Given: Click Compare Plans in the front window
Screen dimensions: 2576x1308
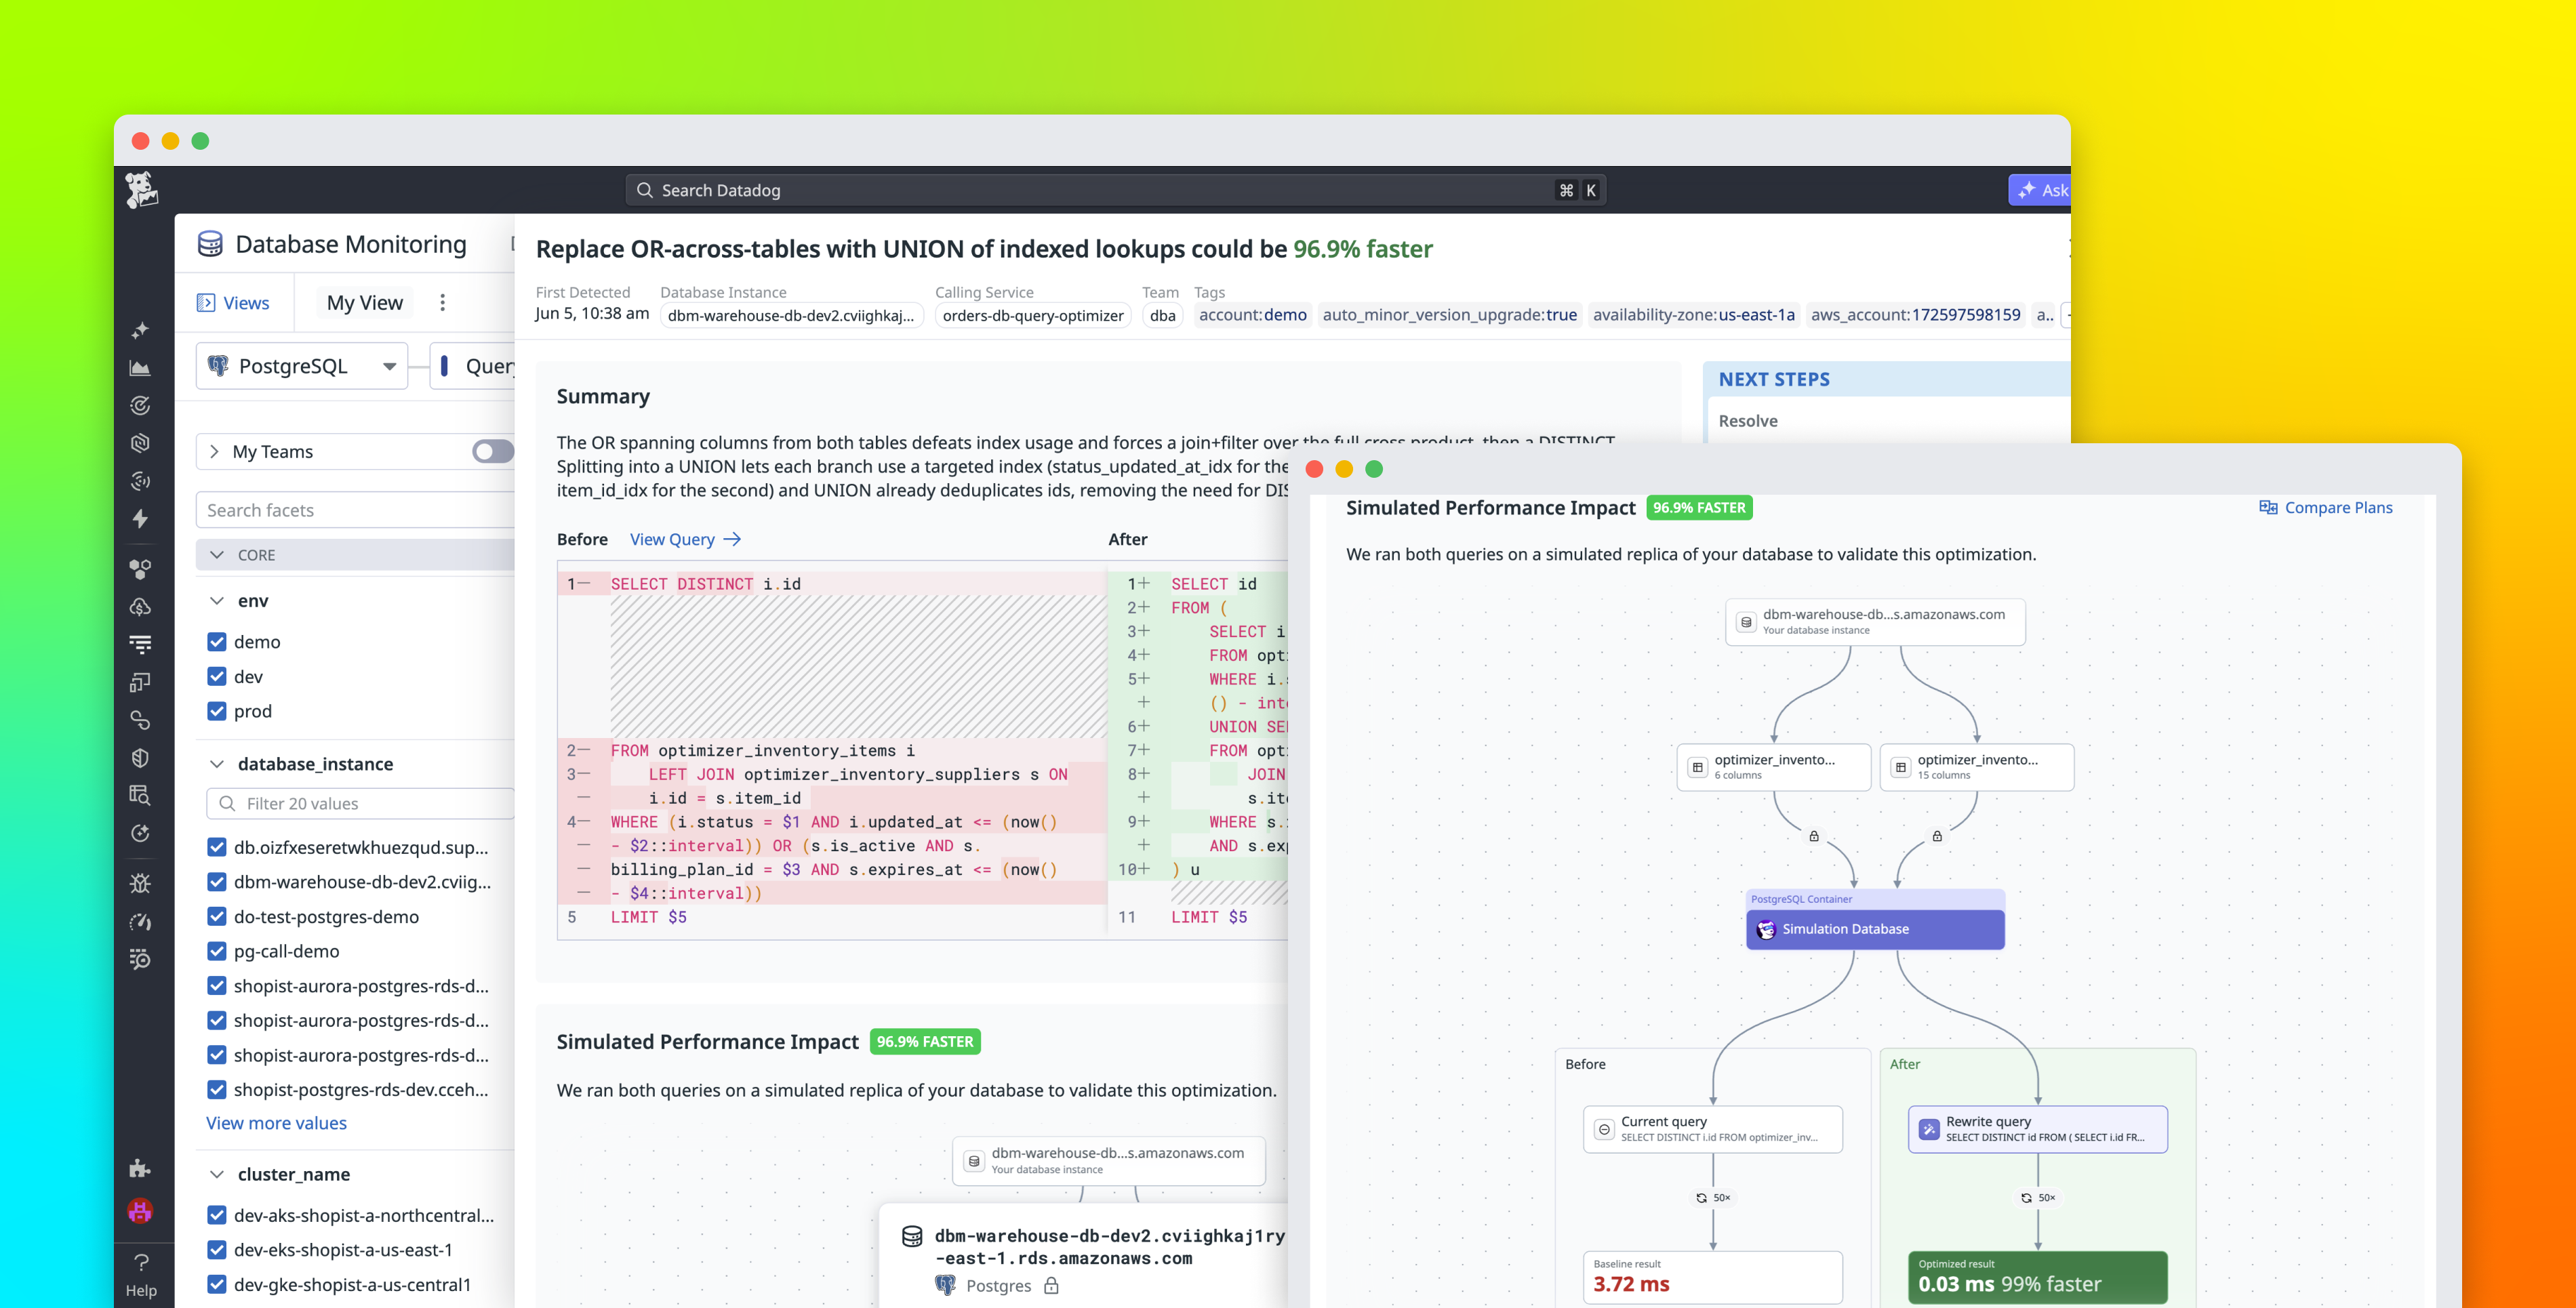Looking at the screenshot, I should [x=2326, y=508].
